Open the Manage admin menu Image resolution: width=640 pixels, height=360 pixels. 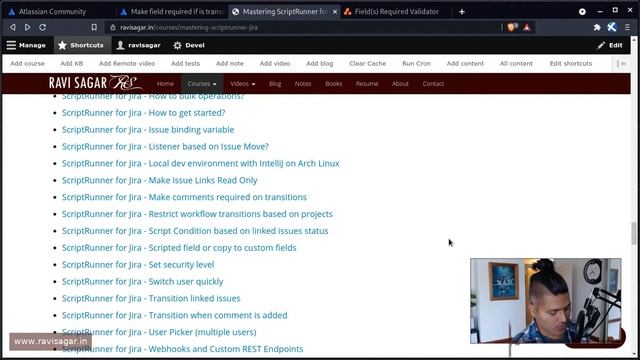26,45
